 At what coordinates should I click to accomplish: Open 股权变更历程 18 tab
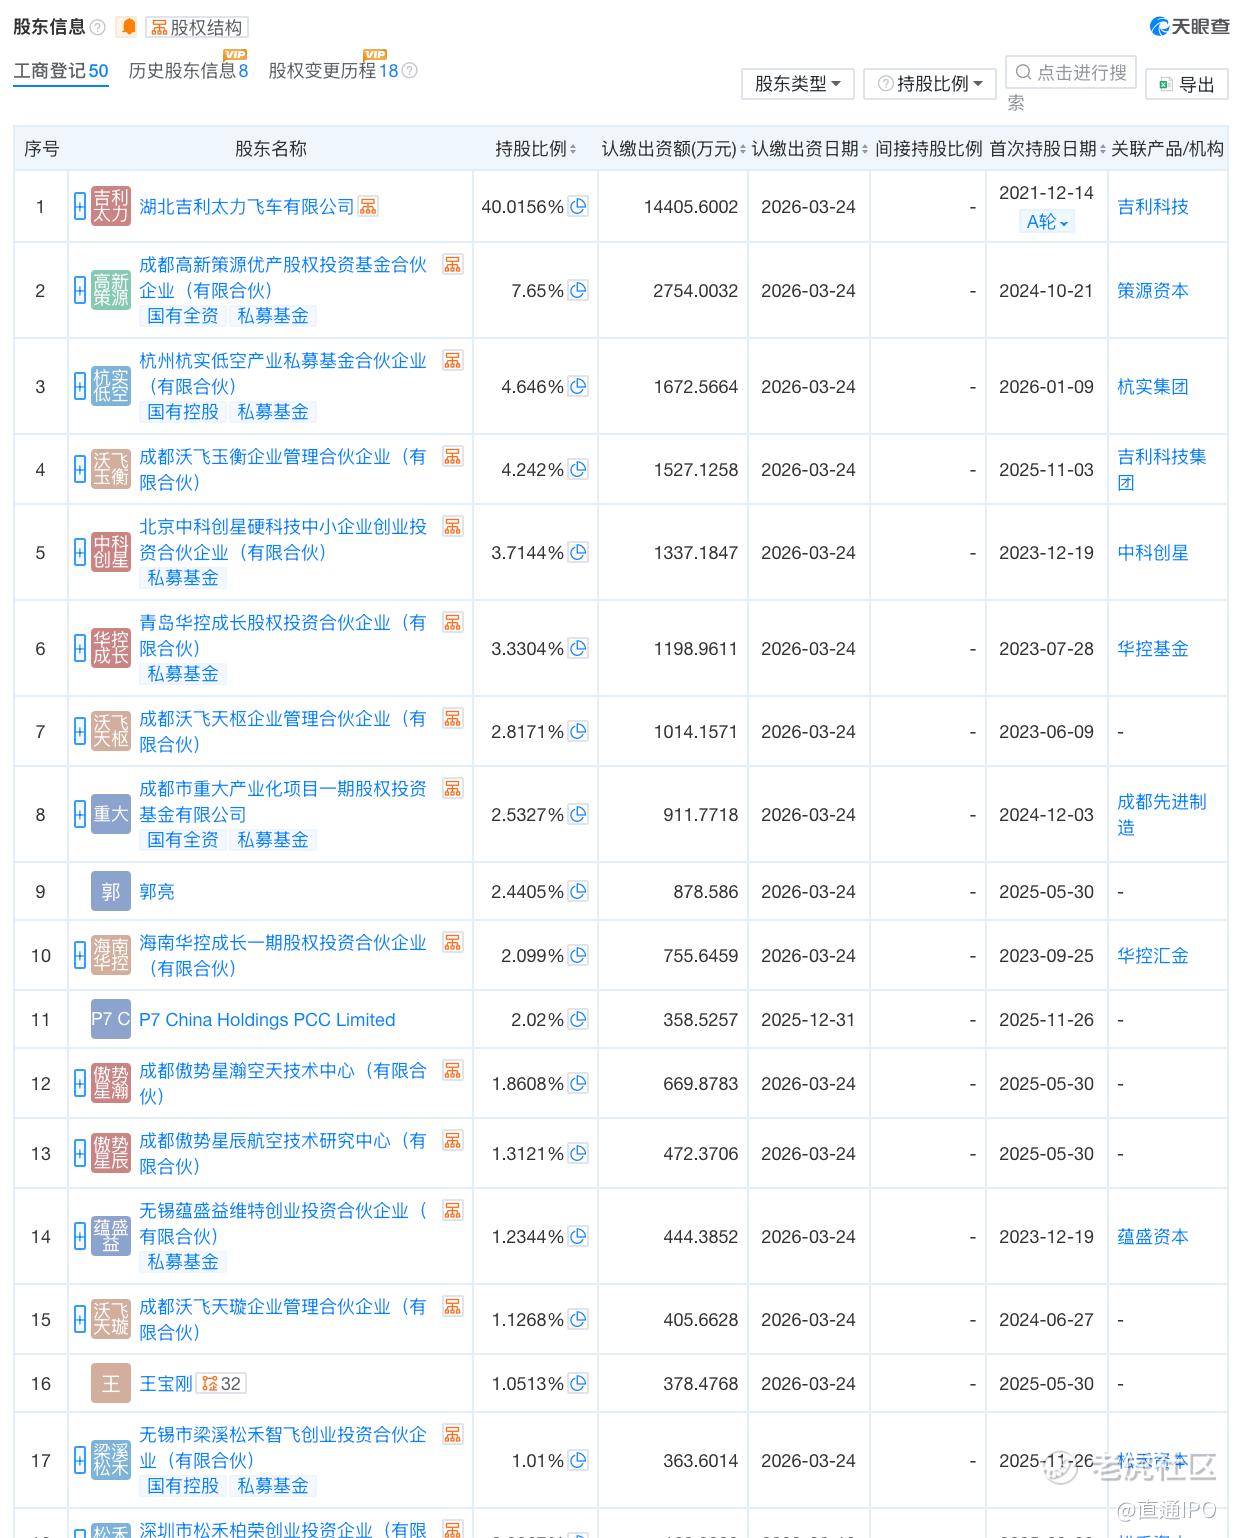333,71
